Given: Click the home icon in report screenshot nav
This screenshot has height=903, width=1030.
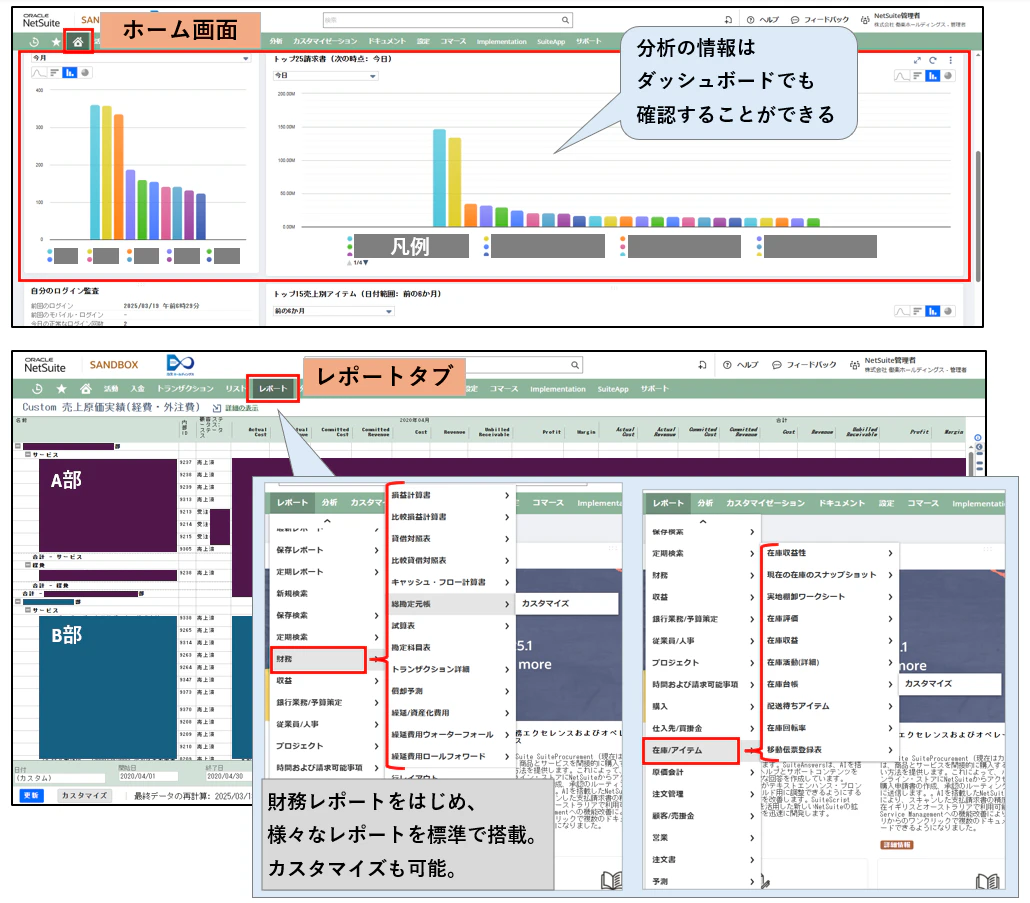Looking at the screenshot, I should click(x=85, y=389).
